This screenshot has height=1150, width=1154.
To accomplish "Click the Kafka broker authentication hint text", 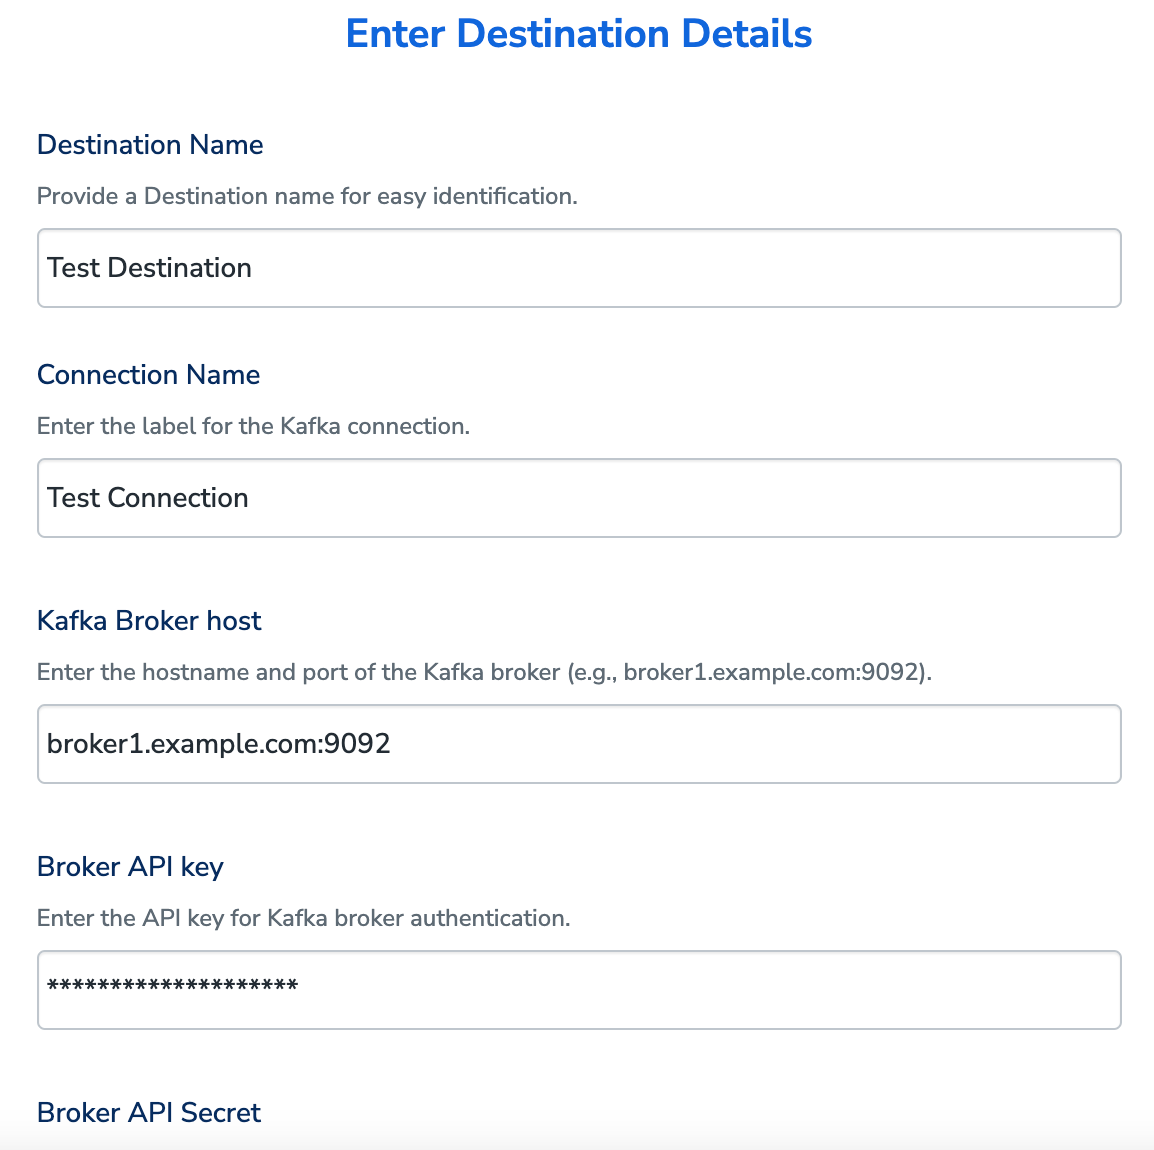I will tap(303, 918).
